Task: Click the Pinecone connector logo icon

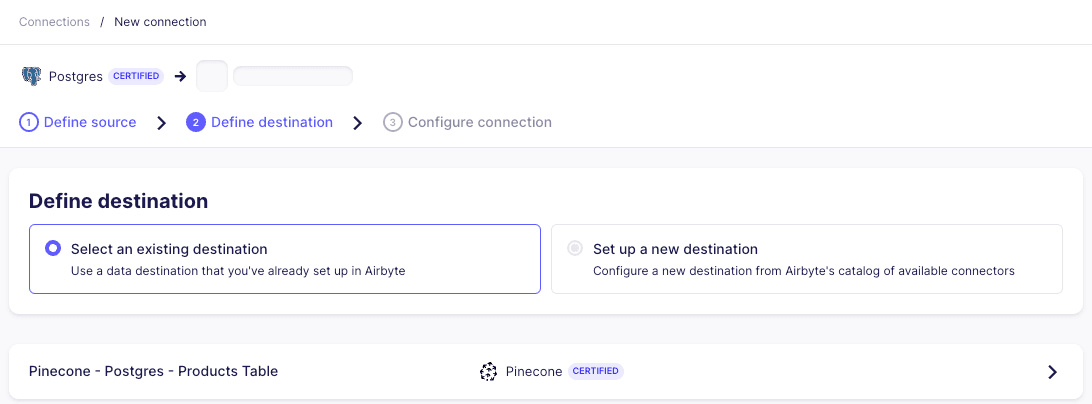Action: coord(488,372)
